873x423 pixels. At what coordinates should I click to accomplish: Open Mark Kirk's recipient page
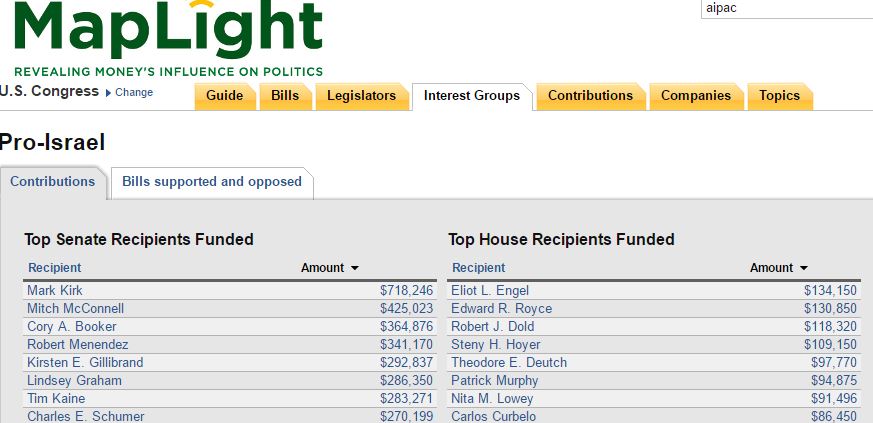[x=55, y=290]
